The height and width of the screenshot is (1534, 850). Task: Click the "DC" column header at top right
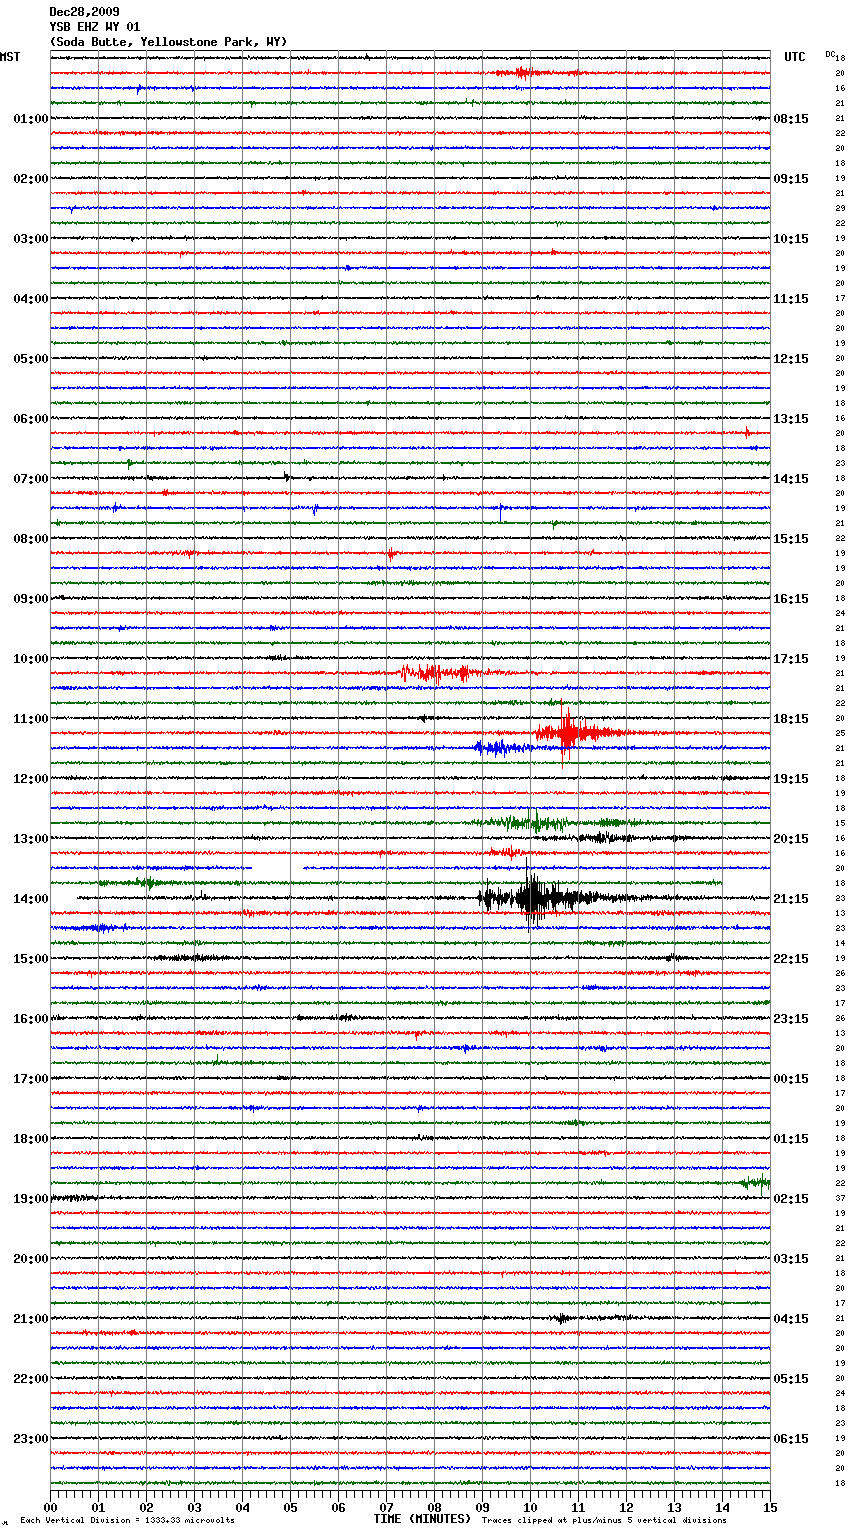[x=830, y=54]
